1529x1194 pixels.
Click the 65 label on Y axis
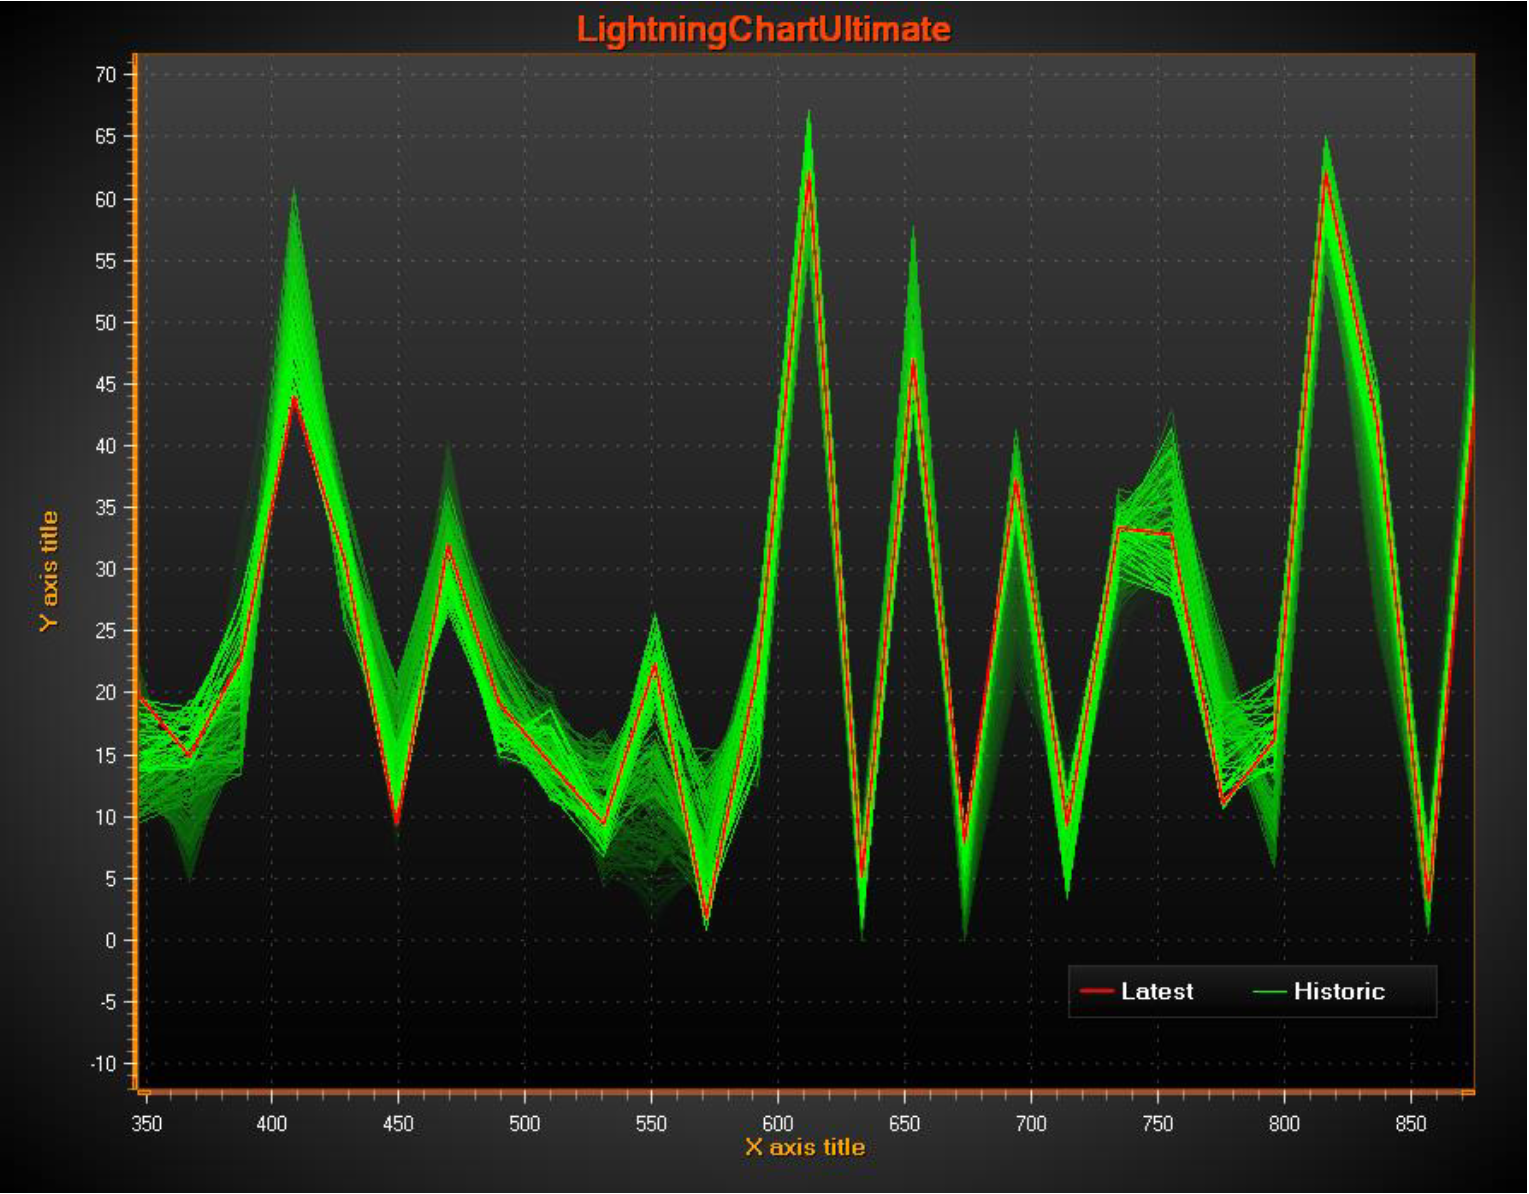point(106,136)
